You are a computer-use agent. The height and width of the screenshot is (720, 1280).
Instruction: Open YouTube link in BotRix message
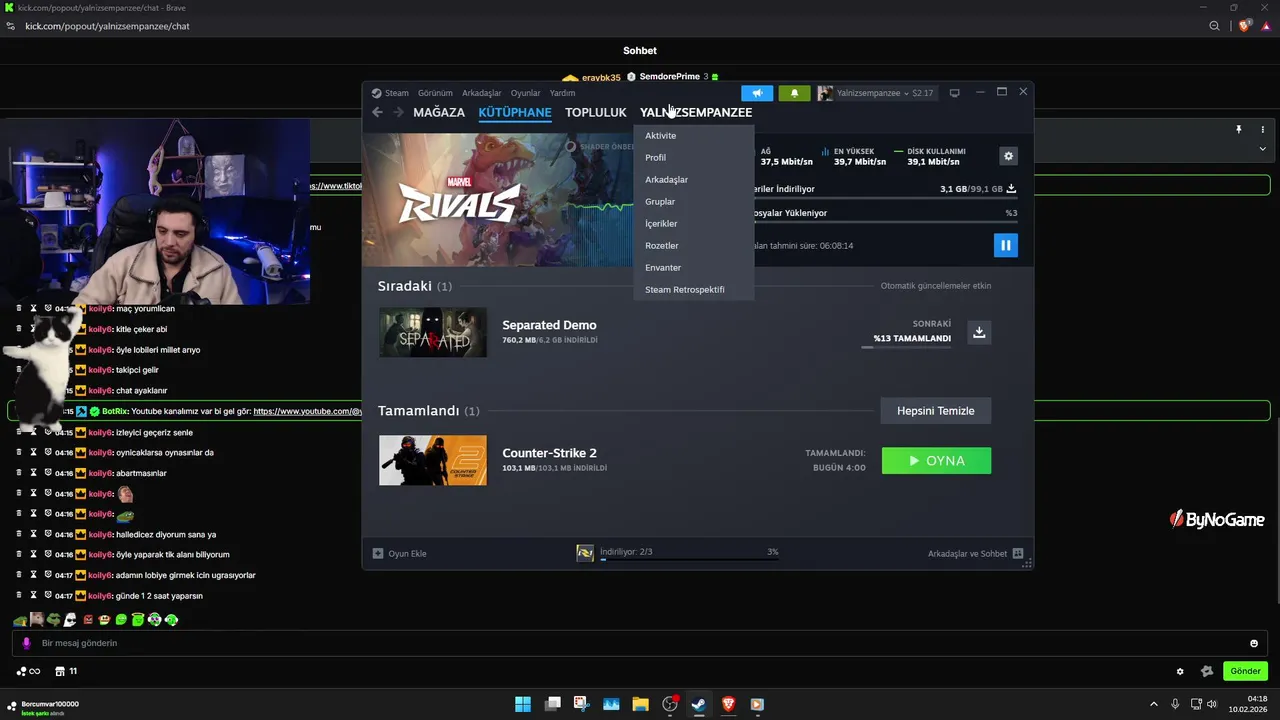(x=308, y=411)
